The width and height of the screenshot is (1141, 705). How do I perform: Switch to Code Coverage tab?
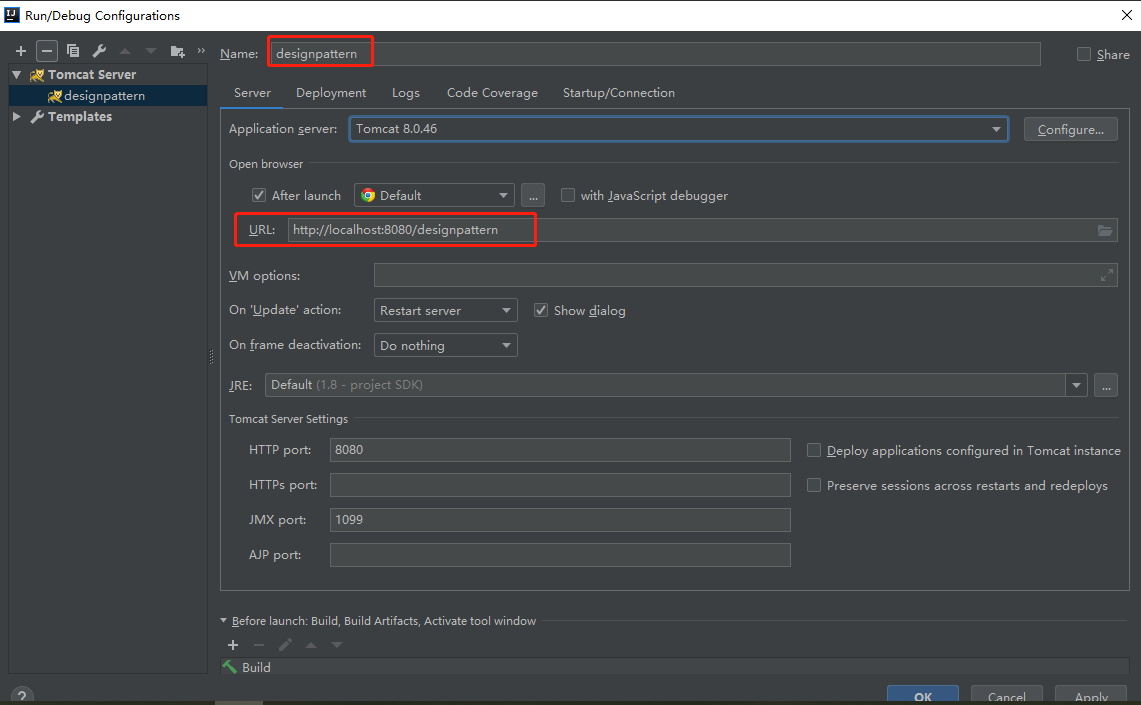(x=493, y=93)
